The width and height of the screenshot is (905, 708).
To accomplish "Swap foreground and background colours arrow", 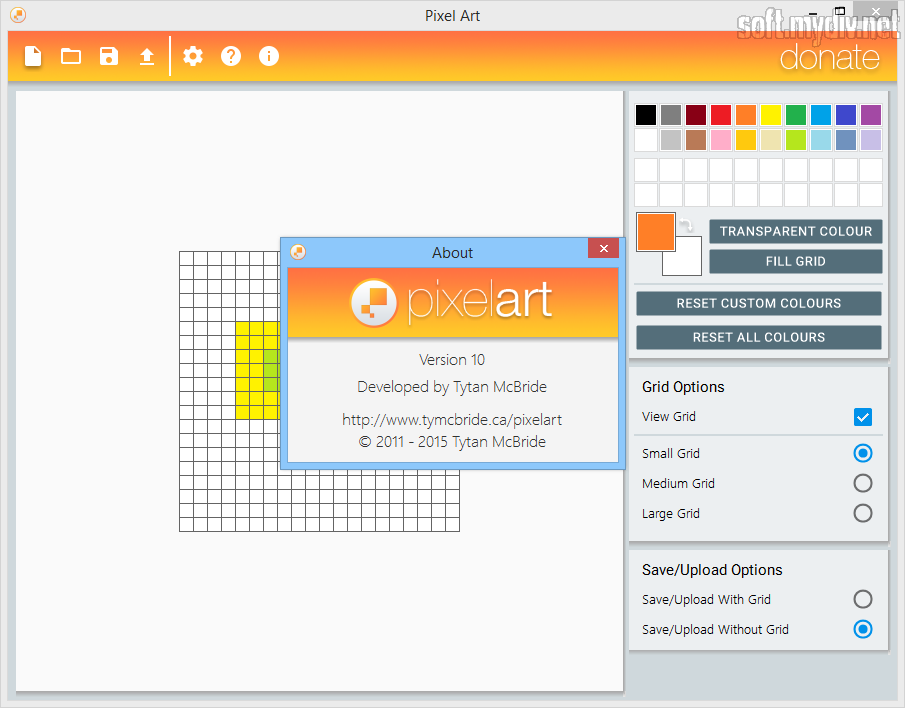I will point(688,227).
